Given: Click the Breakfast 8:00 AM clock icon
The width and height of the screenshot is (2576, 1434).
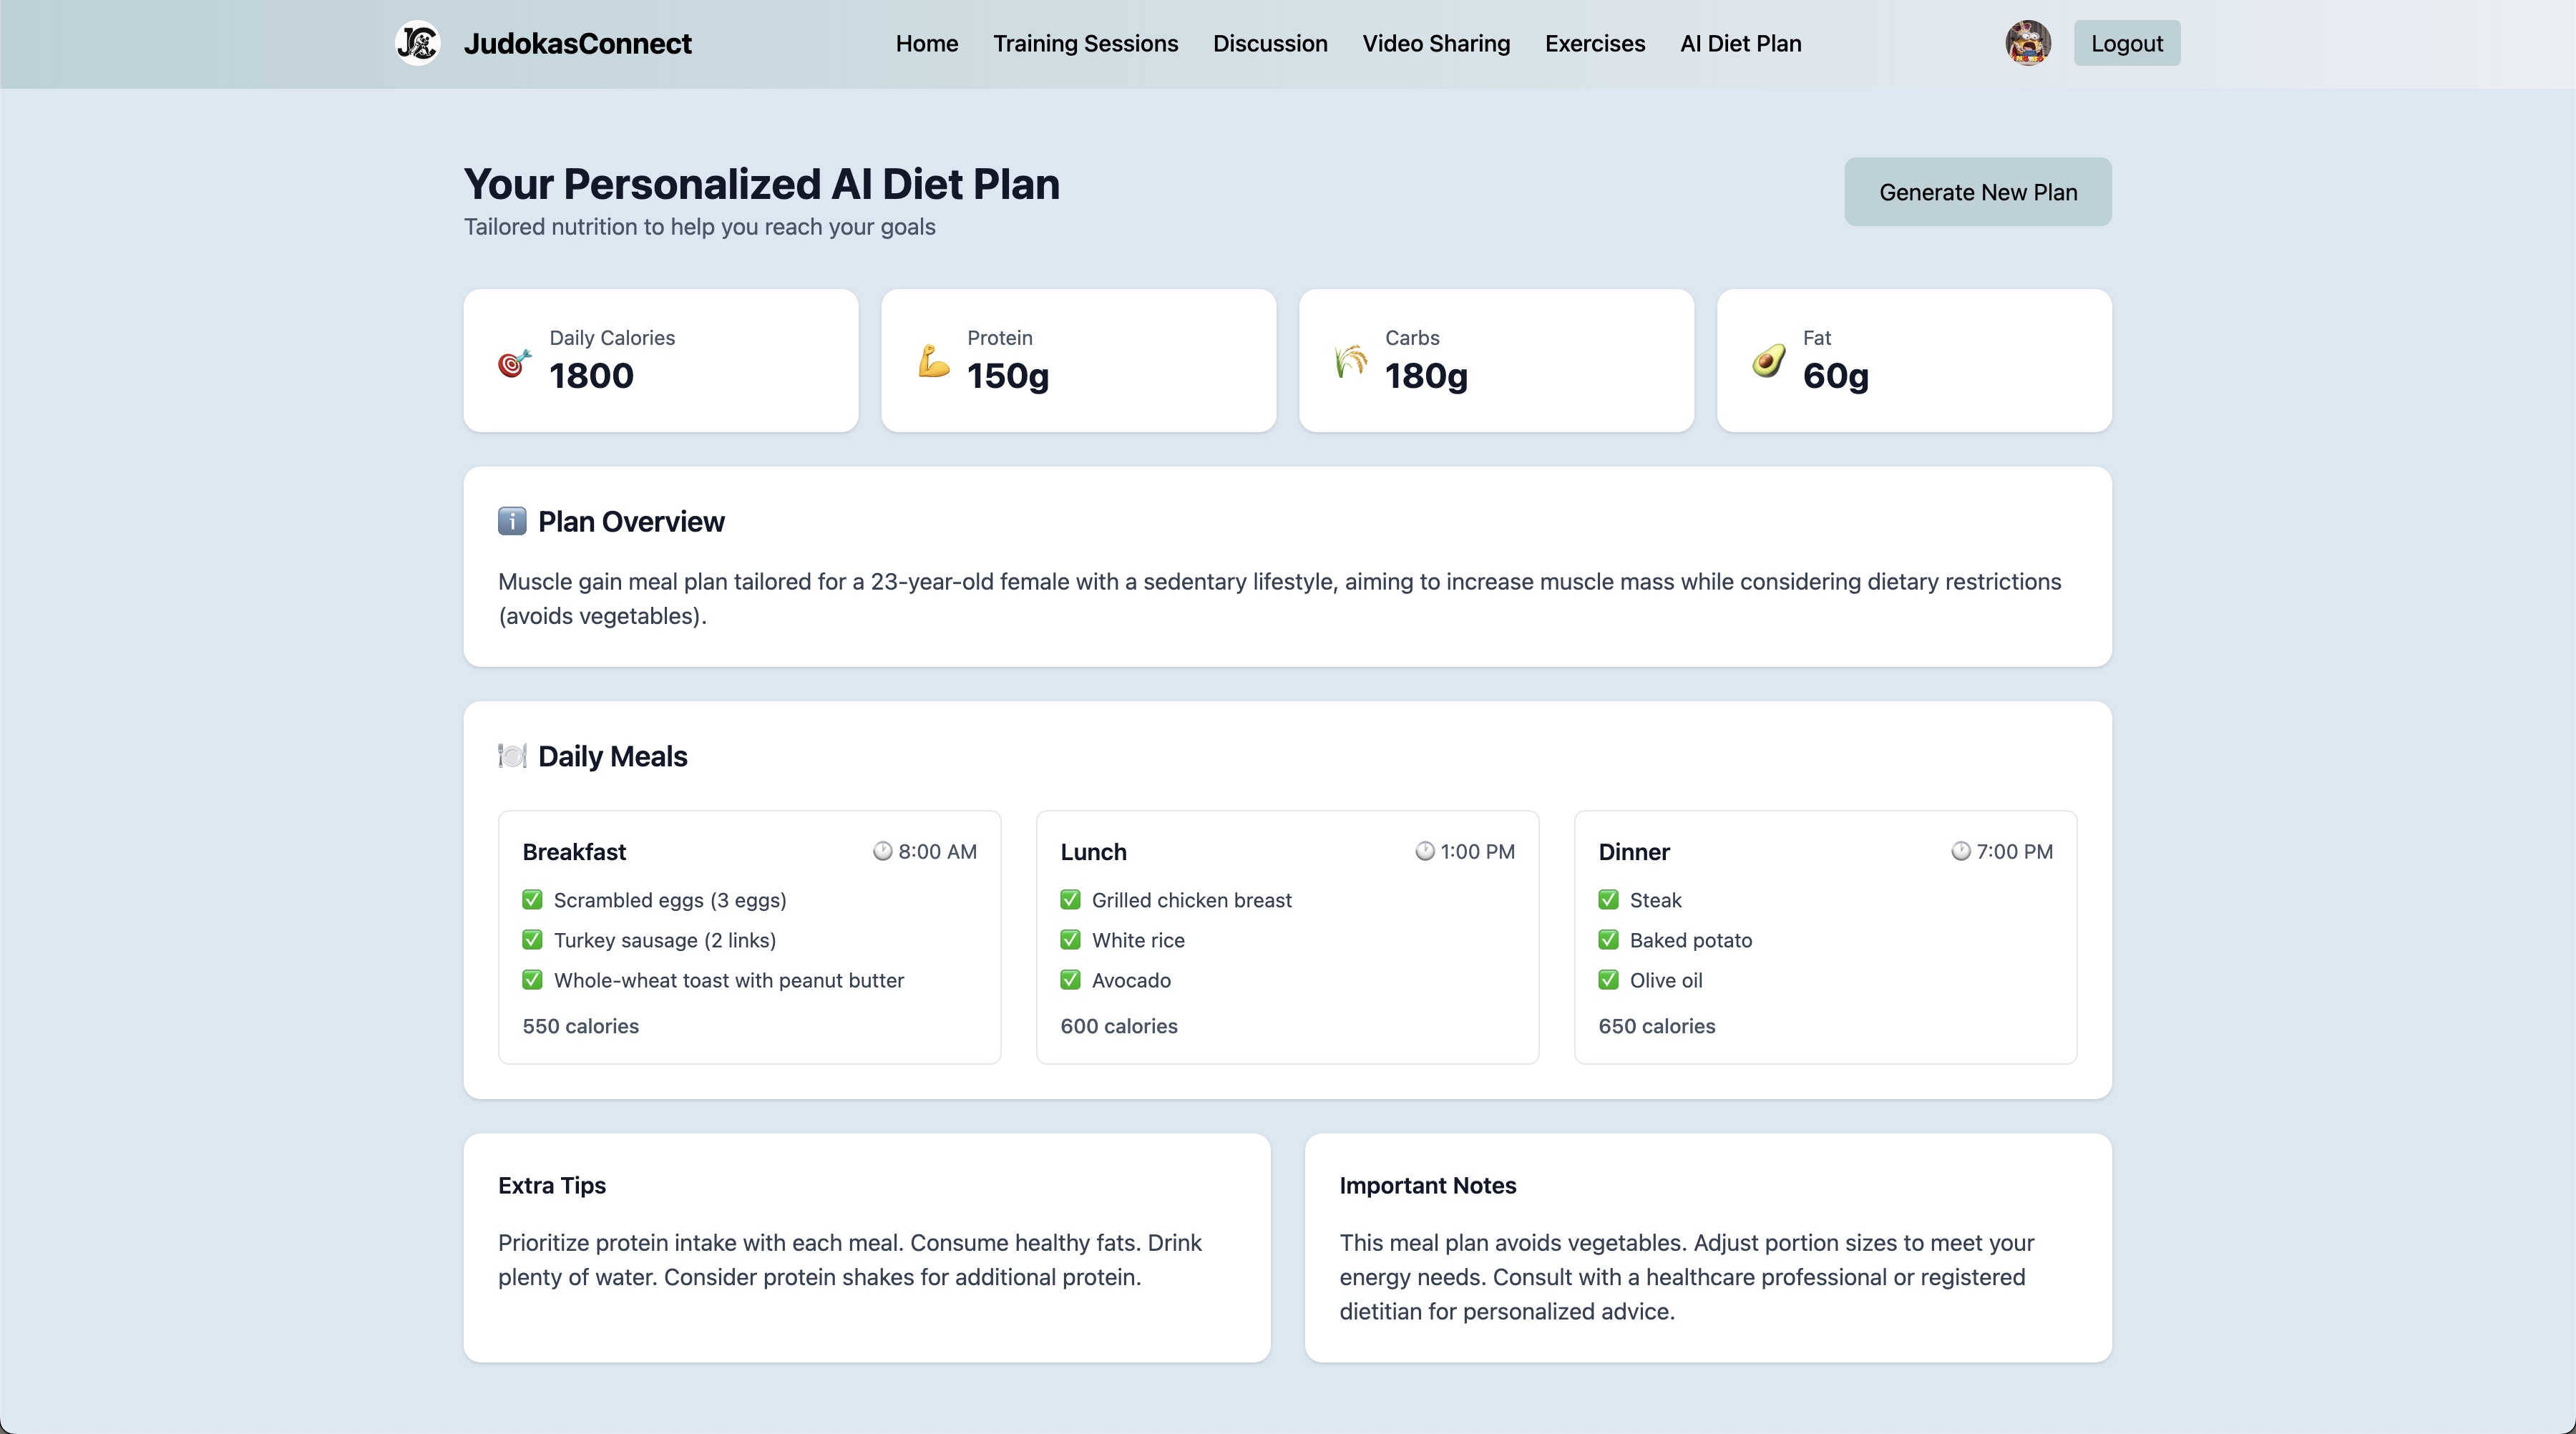Looking at the screenshot, I should (x=882, y=851).
